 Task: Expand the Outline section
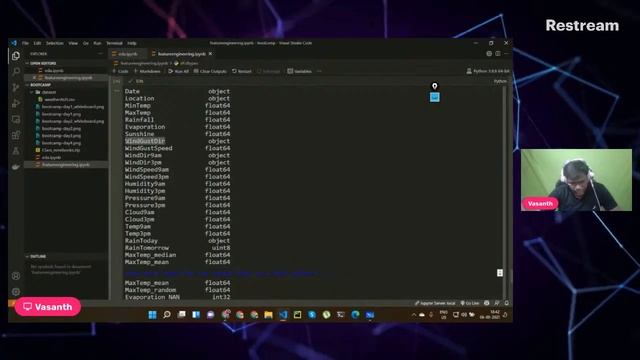point(38,256)
